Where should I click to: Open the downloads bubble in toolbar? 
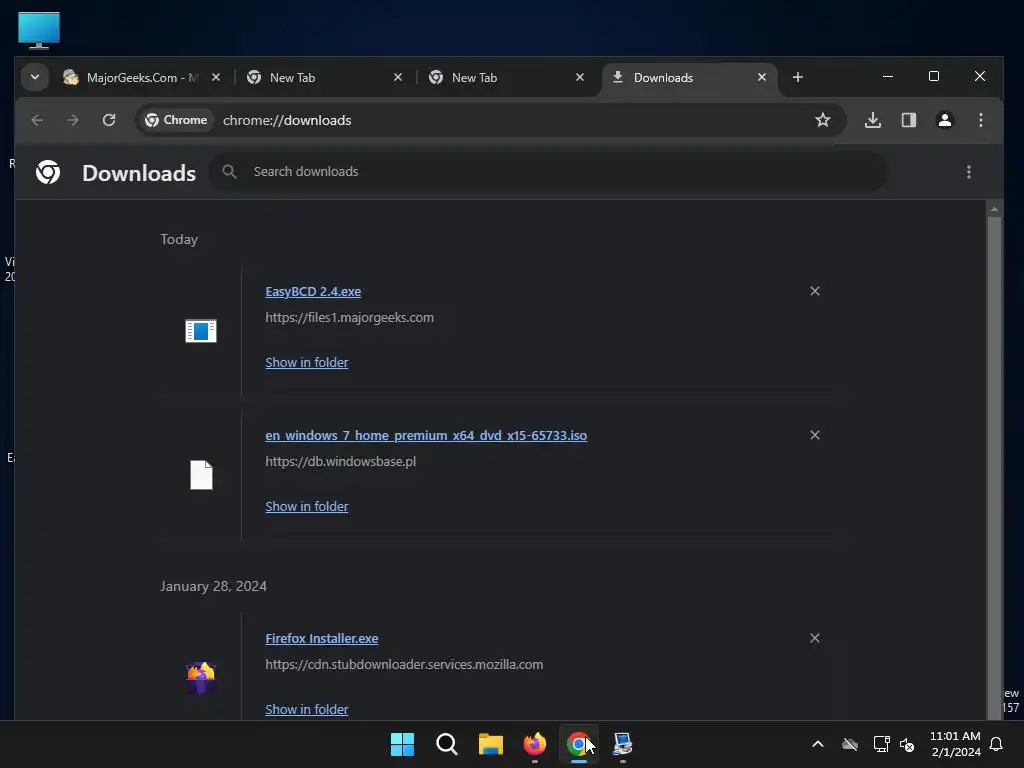click(x=872, y=120)
